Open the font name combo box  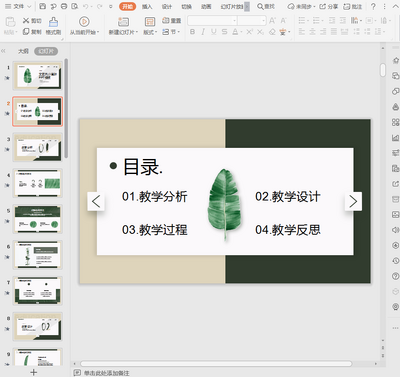point(212,21)
